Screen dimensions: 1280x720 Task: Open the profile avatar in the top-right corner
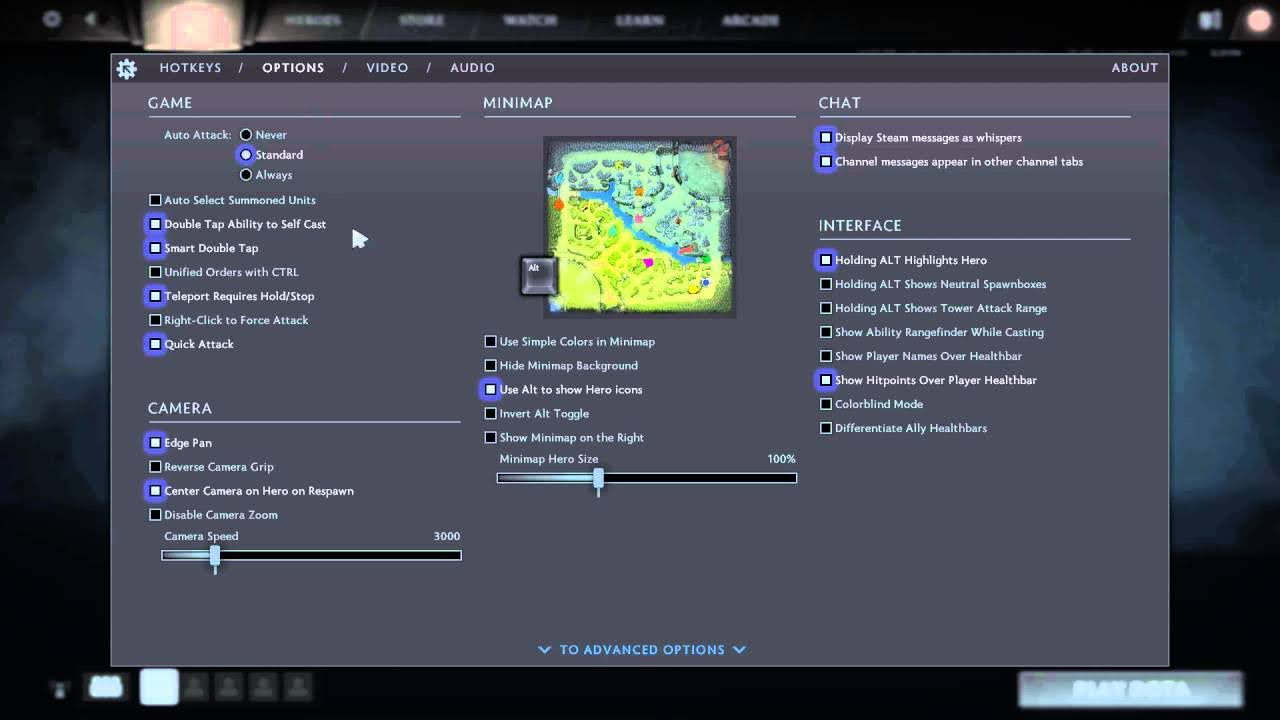(x=1259, y=21)
